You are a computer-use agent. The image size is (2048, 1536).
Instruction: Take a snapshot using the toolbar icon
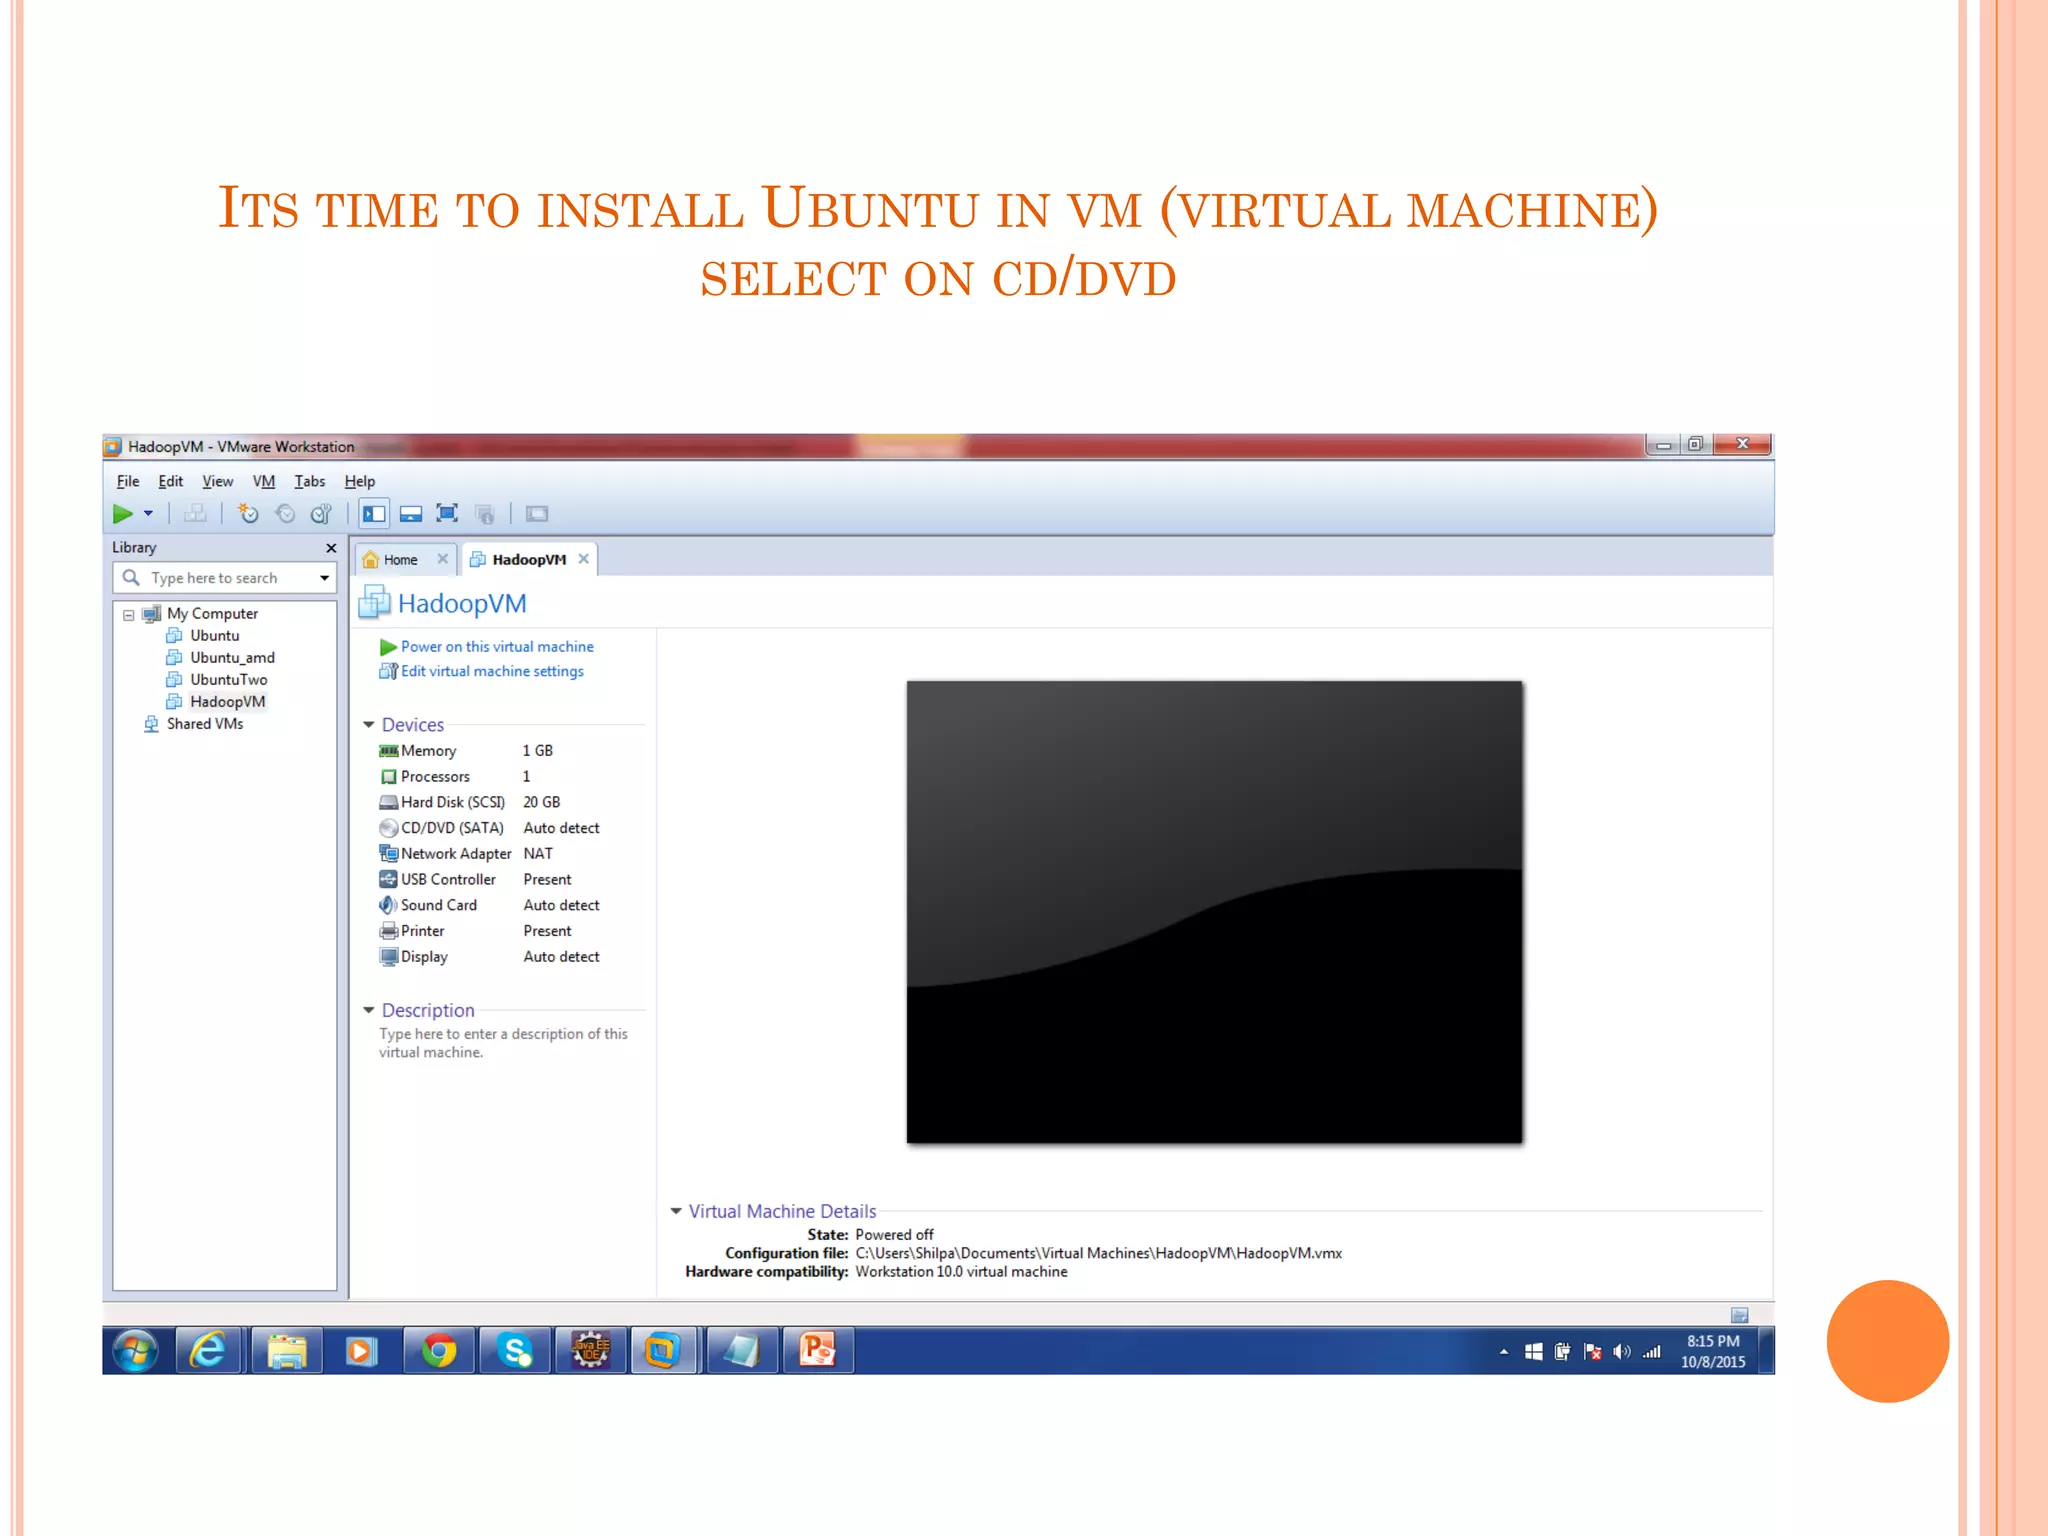click(x=248, y=514)
